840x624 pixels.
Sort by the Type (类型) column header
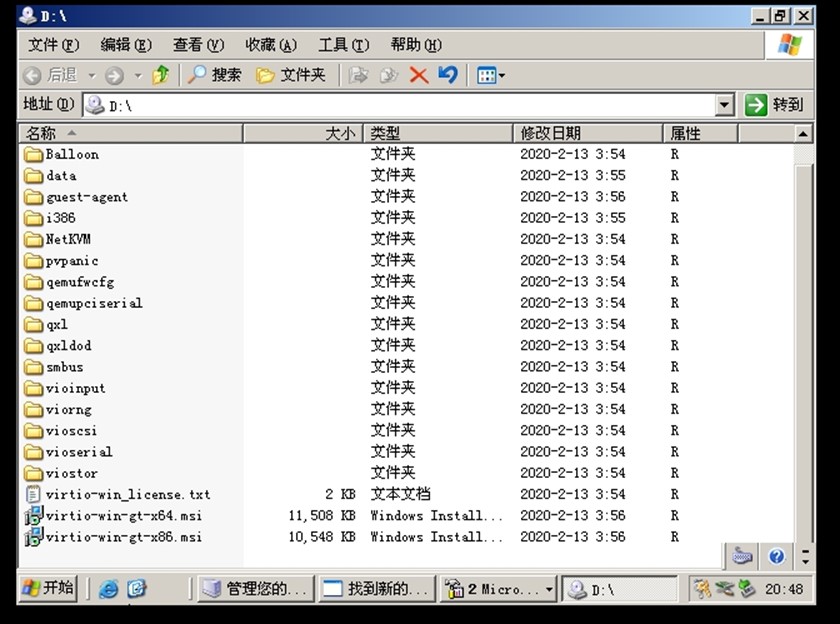pyautogui.click(x=438, y=133)
